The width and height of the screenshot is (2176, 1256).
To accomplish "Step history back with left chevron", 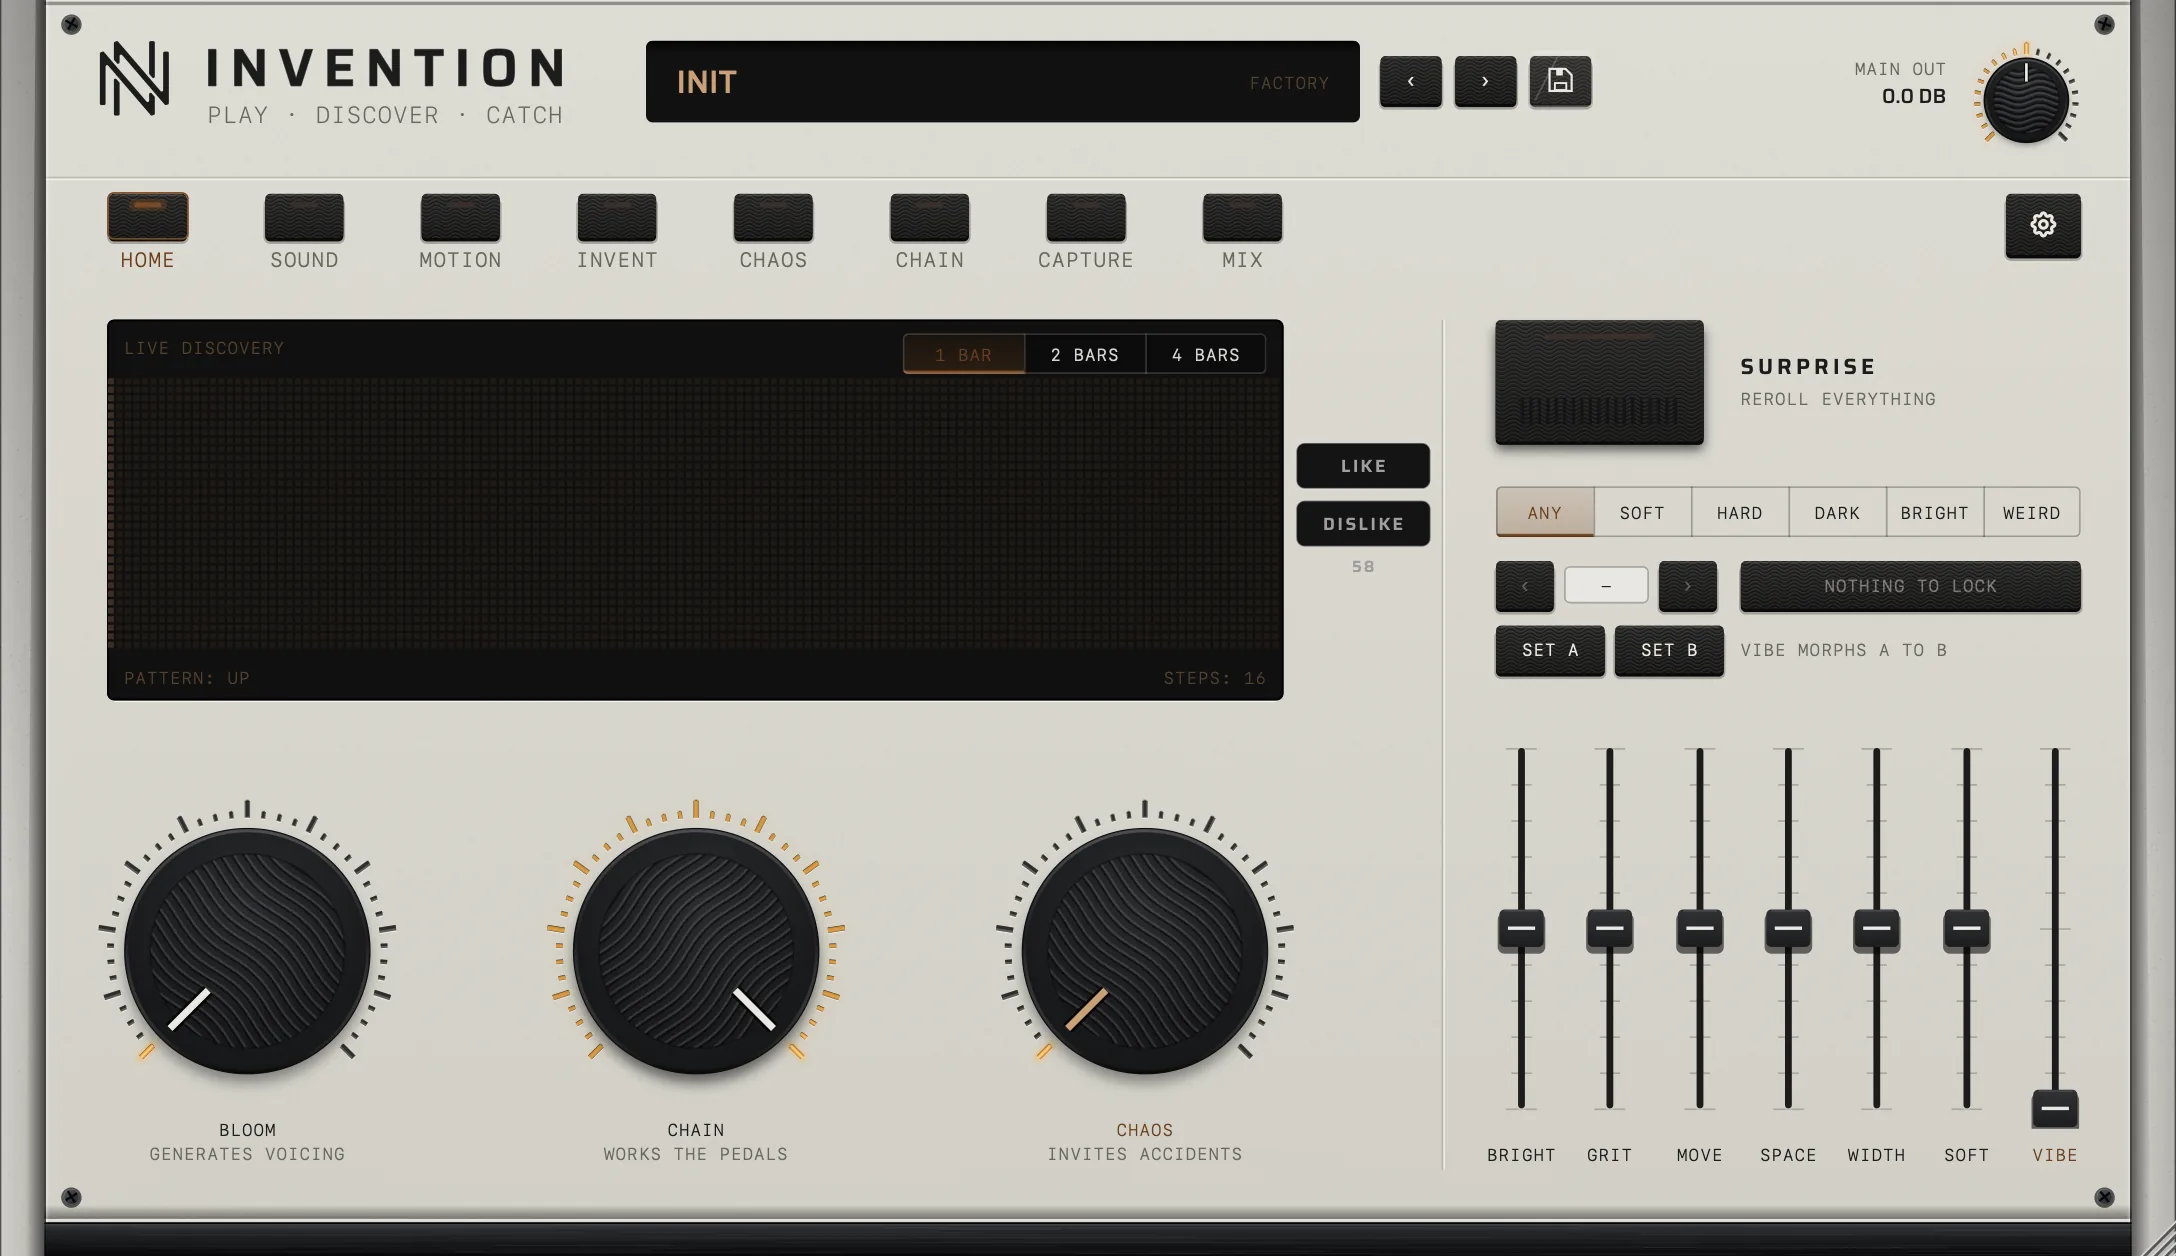I will click(x=1525, y=586).
